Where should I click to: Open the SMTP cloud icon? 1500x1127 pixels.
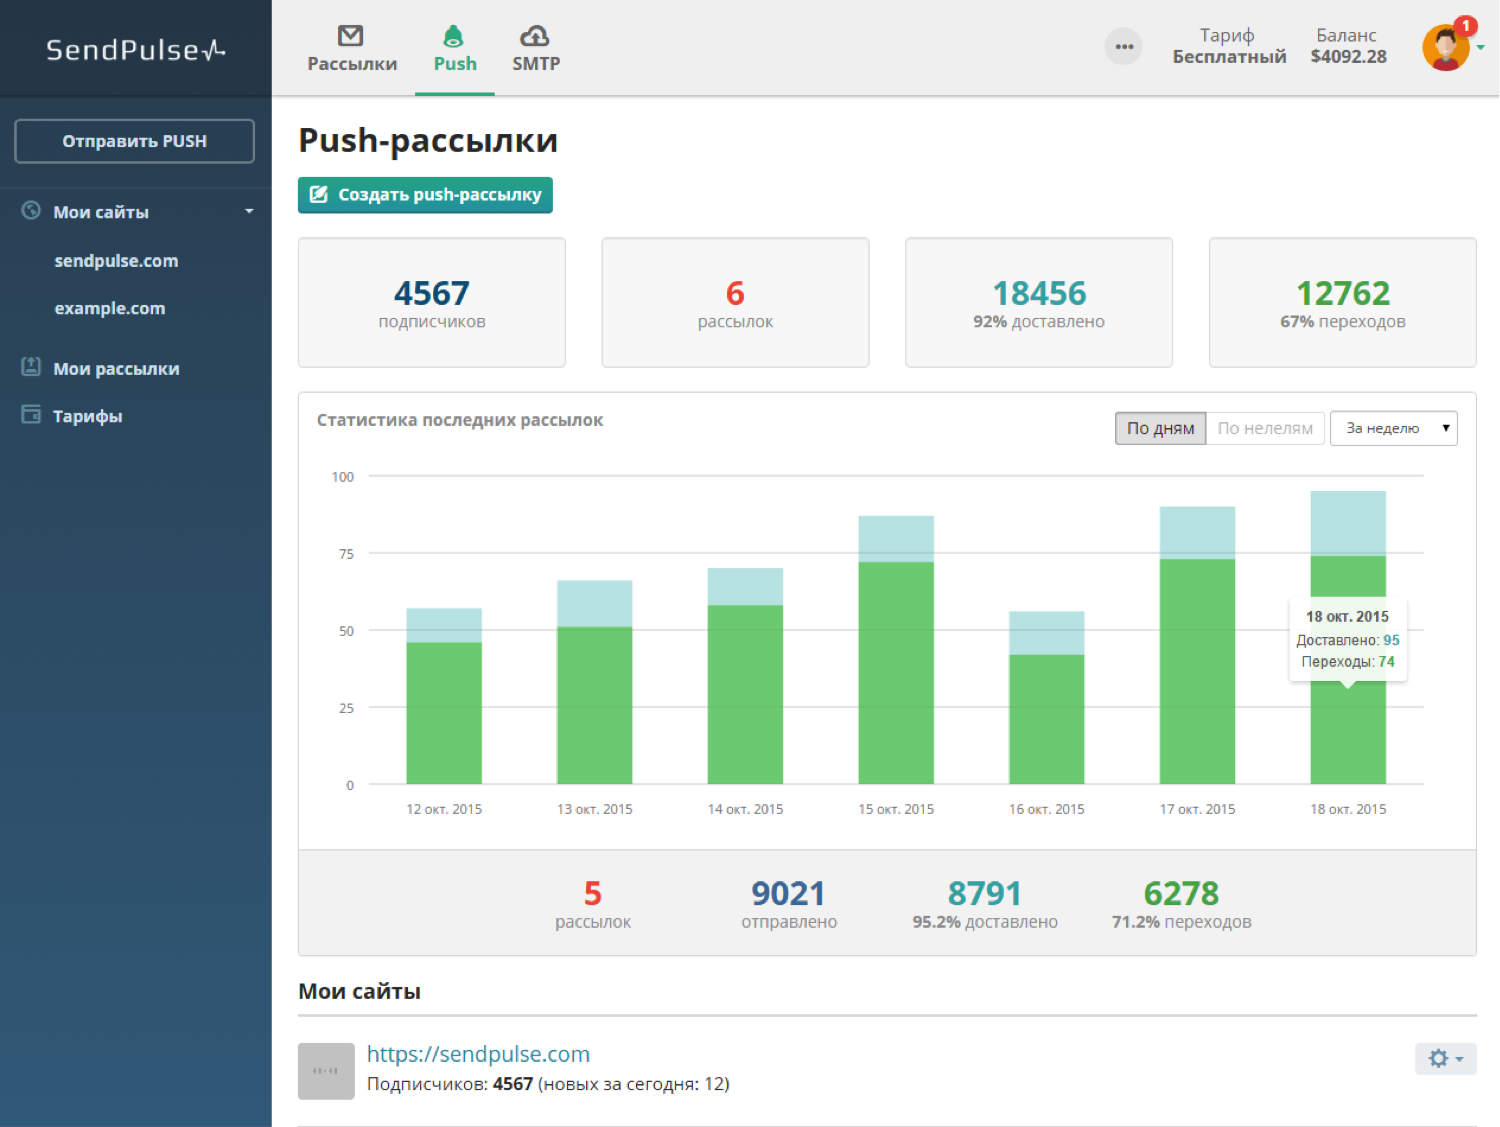pos(535,37)
